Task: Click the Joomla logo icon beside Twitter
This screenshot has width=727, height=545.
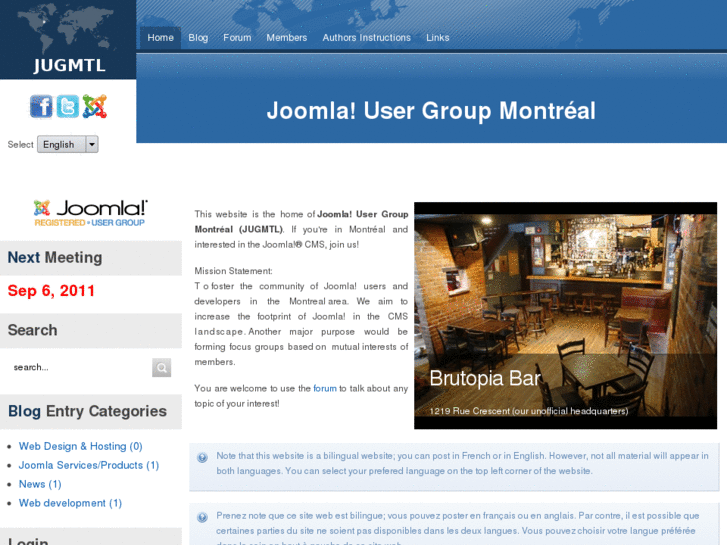Action: (x=95, y=106)
